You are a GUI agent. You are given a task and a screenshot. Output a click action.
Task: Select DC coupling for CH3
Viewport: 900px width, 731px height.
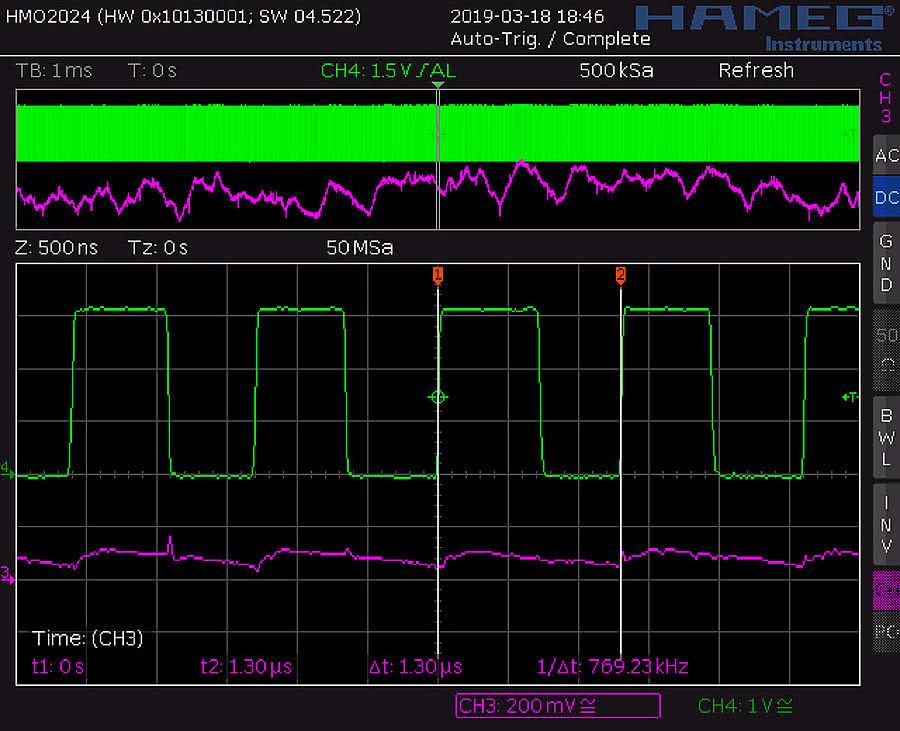tap(885, 198)
